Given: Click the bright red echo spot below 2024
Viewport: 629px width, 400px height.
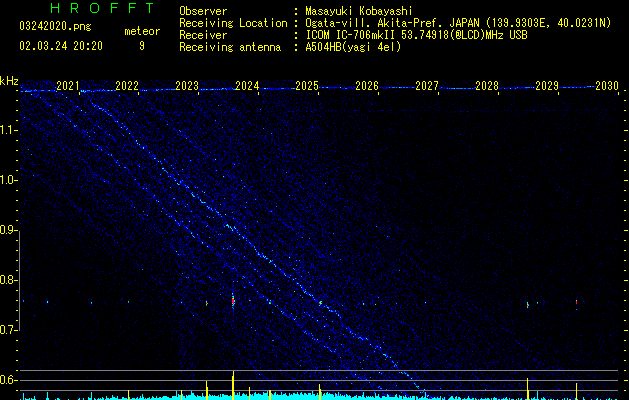Looking at the screenshot, I should (233, 301).
